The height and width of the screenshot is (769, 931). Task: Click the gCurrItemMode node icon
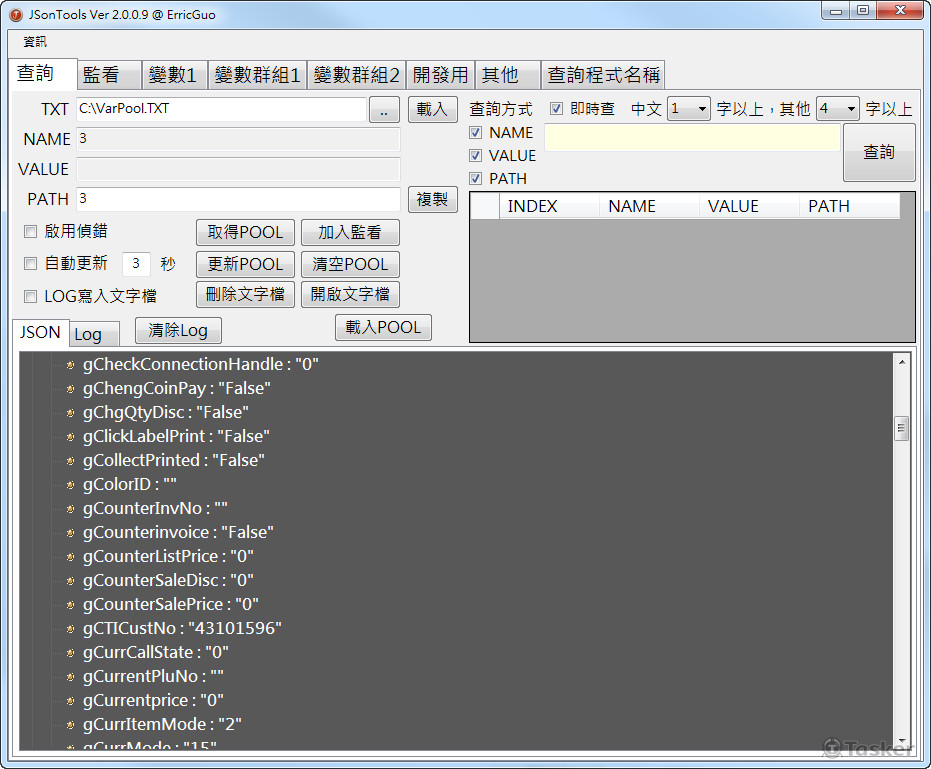70,725
